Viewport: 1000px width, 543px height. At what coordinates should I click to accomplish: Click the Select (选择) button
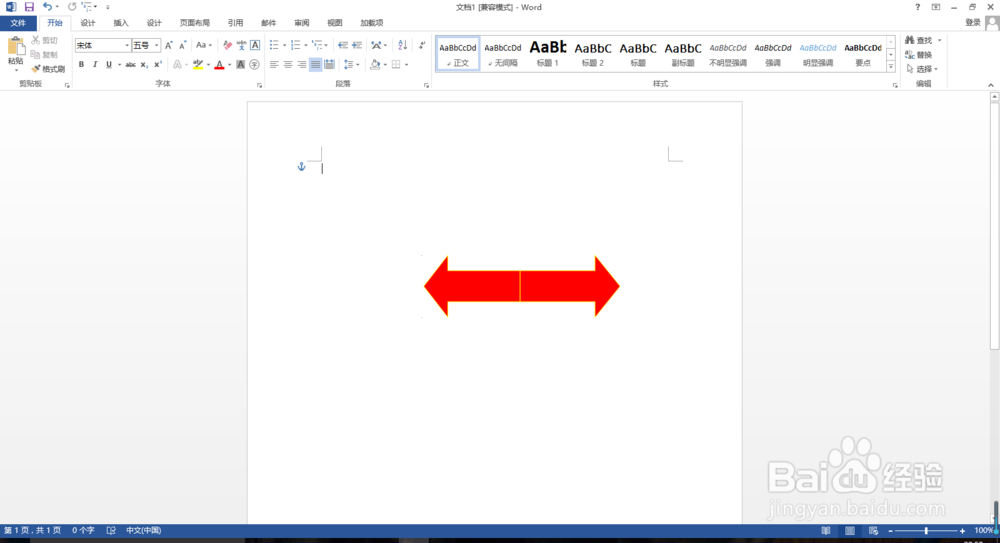[922, 69]
